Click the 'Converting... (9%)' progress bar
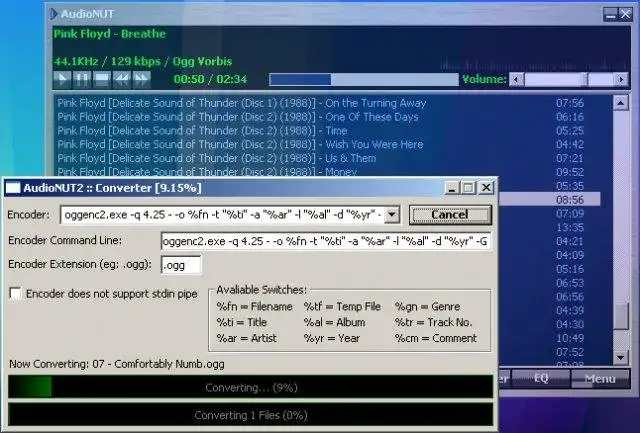 coord(251,387)
